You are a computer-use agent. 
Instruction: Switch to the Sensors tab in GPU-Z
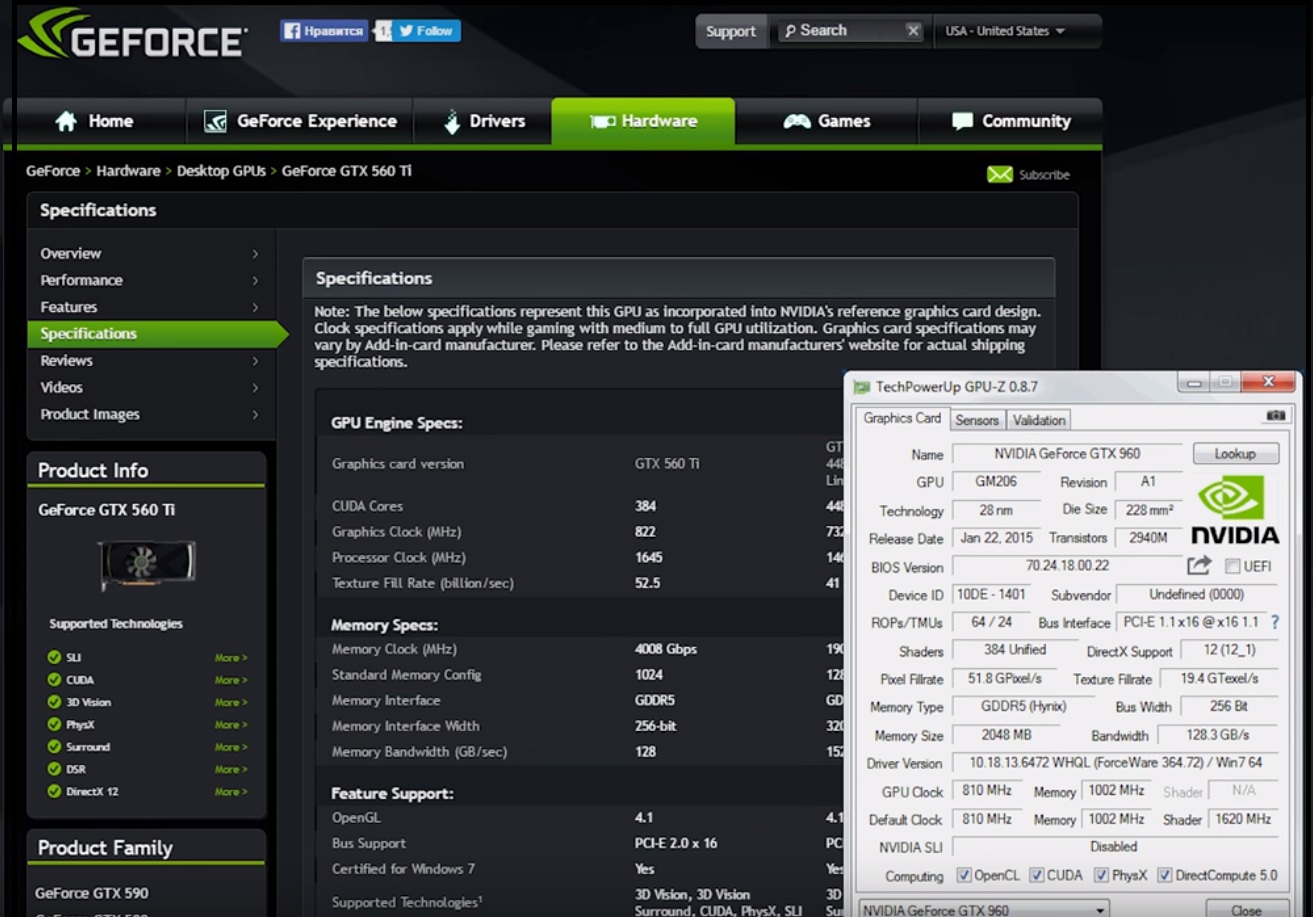[977, 420]
